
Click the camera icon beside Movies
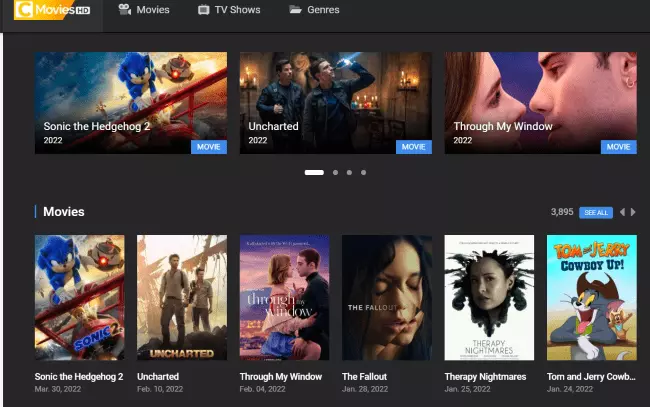(124, 9)
